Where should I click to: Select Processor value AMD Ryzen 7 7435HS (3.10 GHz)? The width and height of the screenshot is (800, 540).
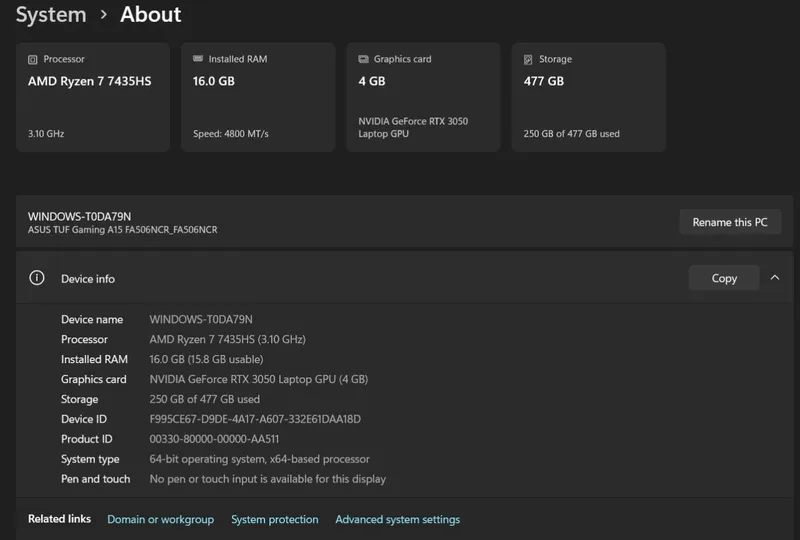tap(228, 339)
